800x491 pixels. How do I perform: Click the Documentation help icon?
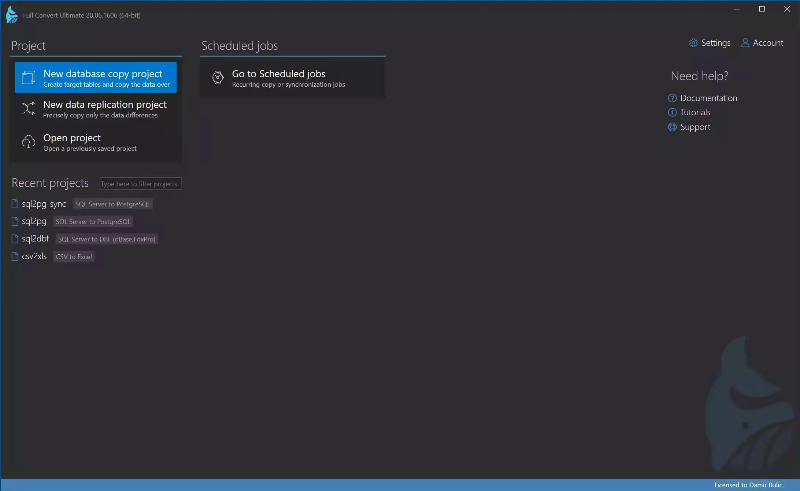coord(672,98)
